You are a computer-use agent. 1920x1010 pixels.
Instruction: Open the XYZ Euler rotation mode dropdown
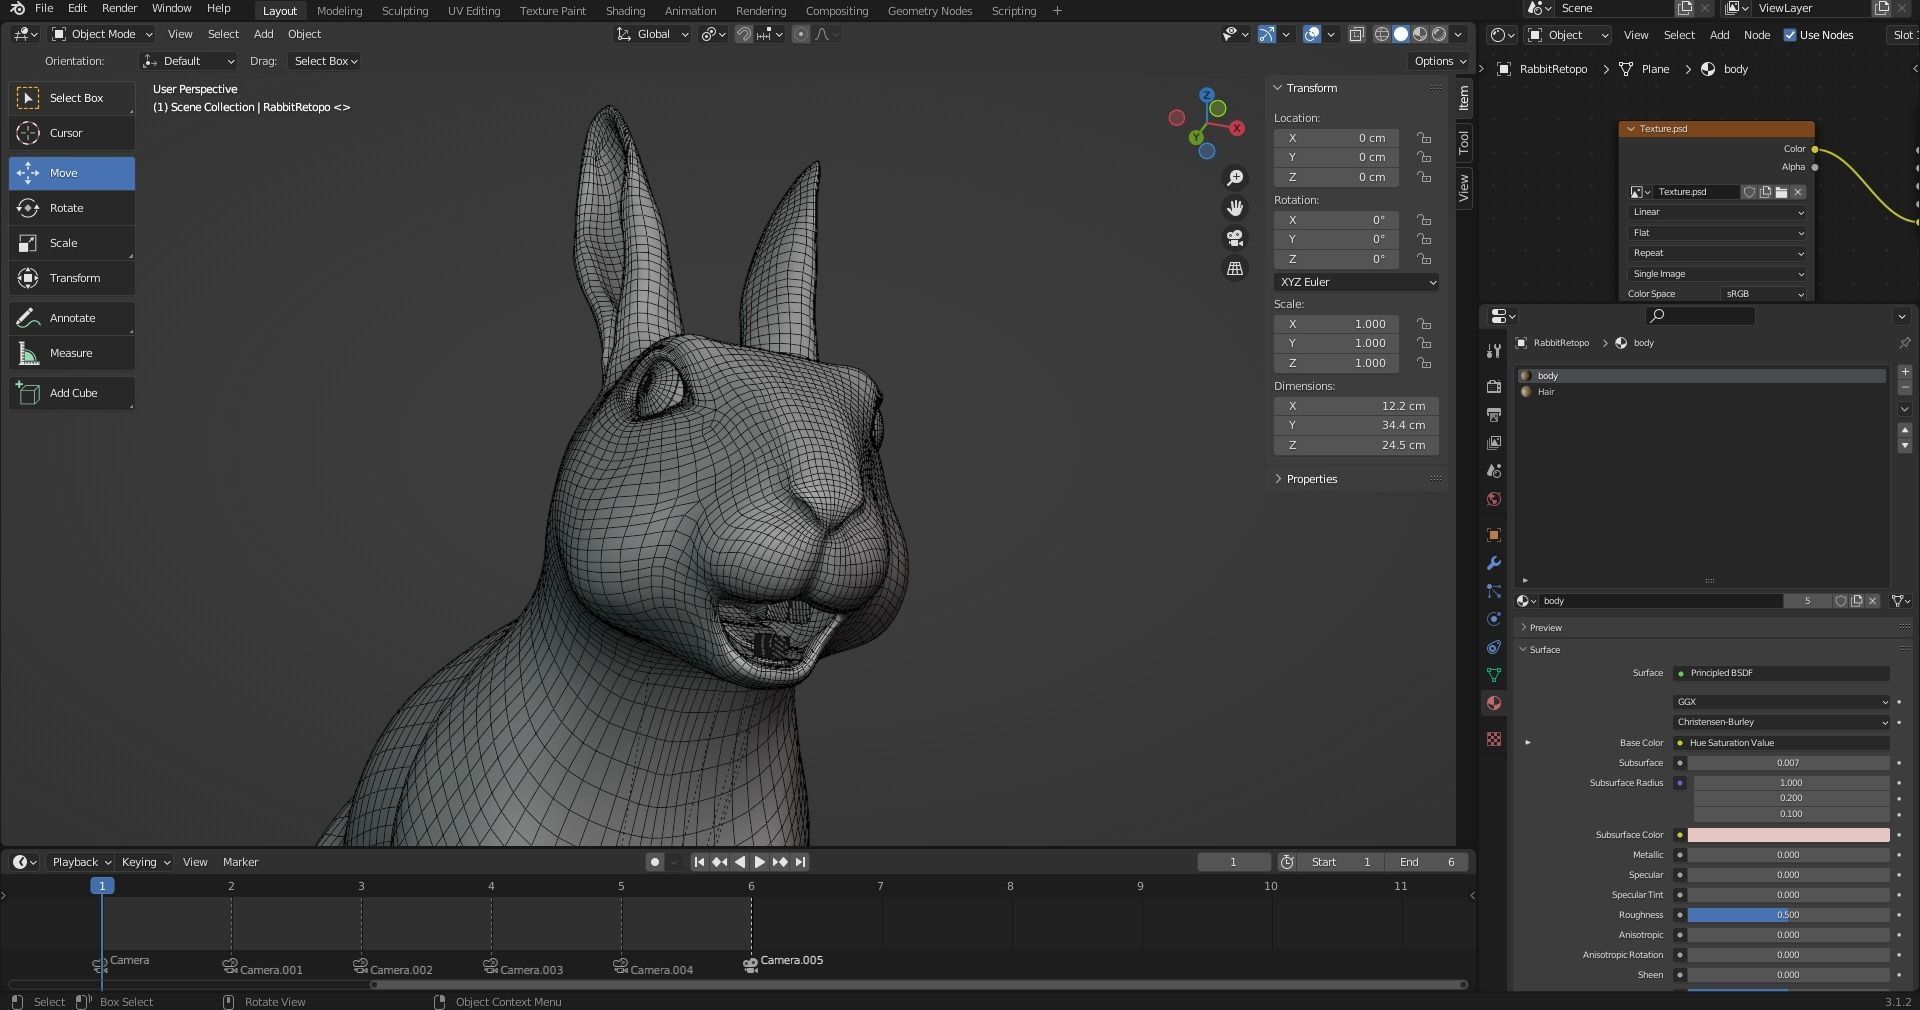[x=1356, y=282]
